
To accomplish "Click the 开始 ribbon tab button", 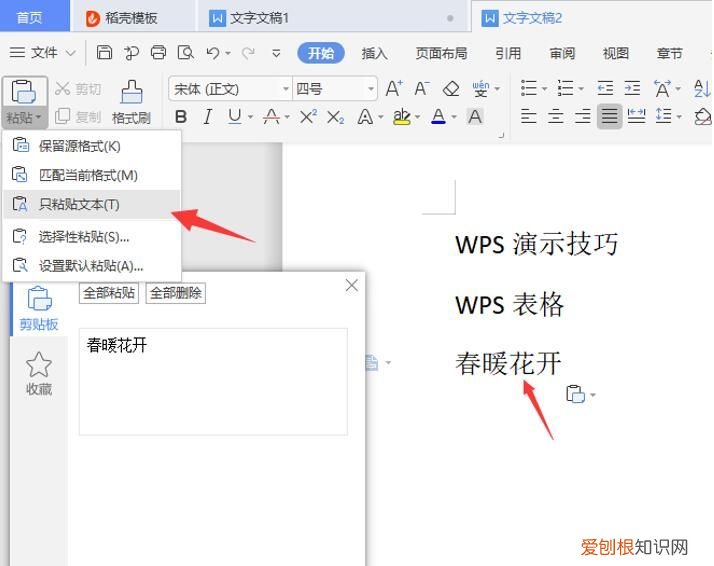I will tap(321, 53).
